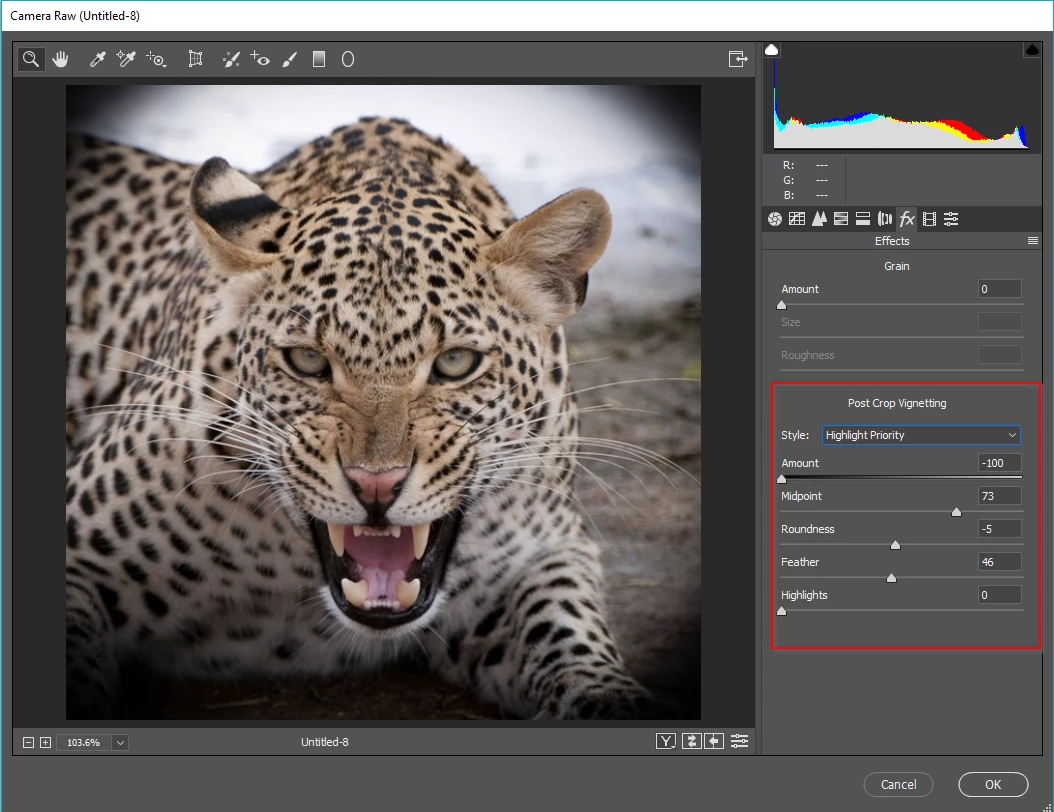Open the Effects panel flyout menu
Screen dimensions: 1054x812
1033,241
